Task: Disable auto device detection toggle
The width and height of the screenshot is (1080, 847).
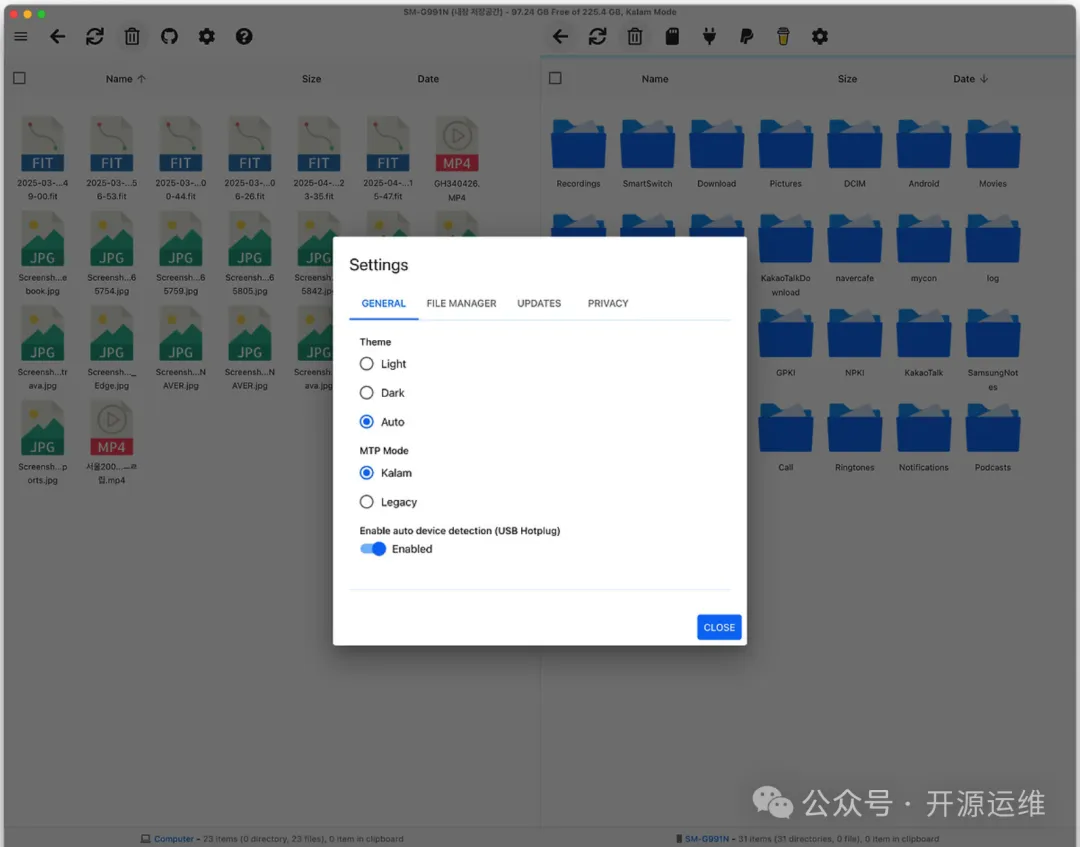Action: tap(373, 549)
